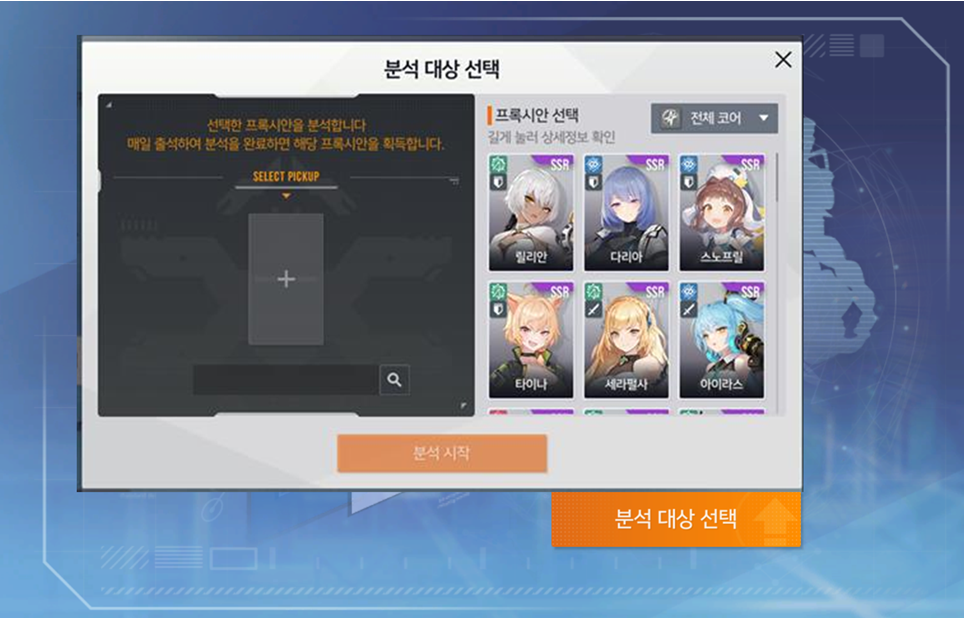Screen dimensions: 964x618
Task: Select the 세라펄사 character card
Action: (x=626, y=340)
